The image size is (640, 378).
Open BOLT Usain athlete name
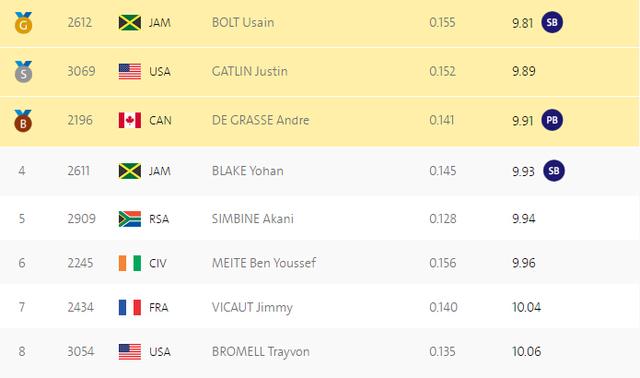point(243,22)
